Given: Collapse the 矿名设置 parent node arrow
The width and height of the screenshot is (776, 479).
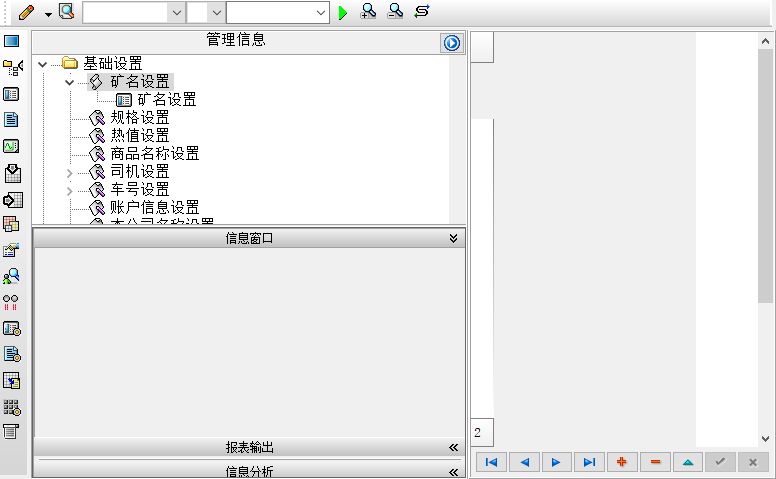Looking at the screenshot, I should coord(70,82).
